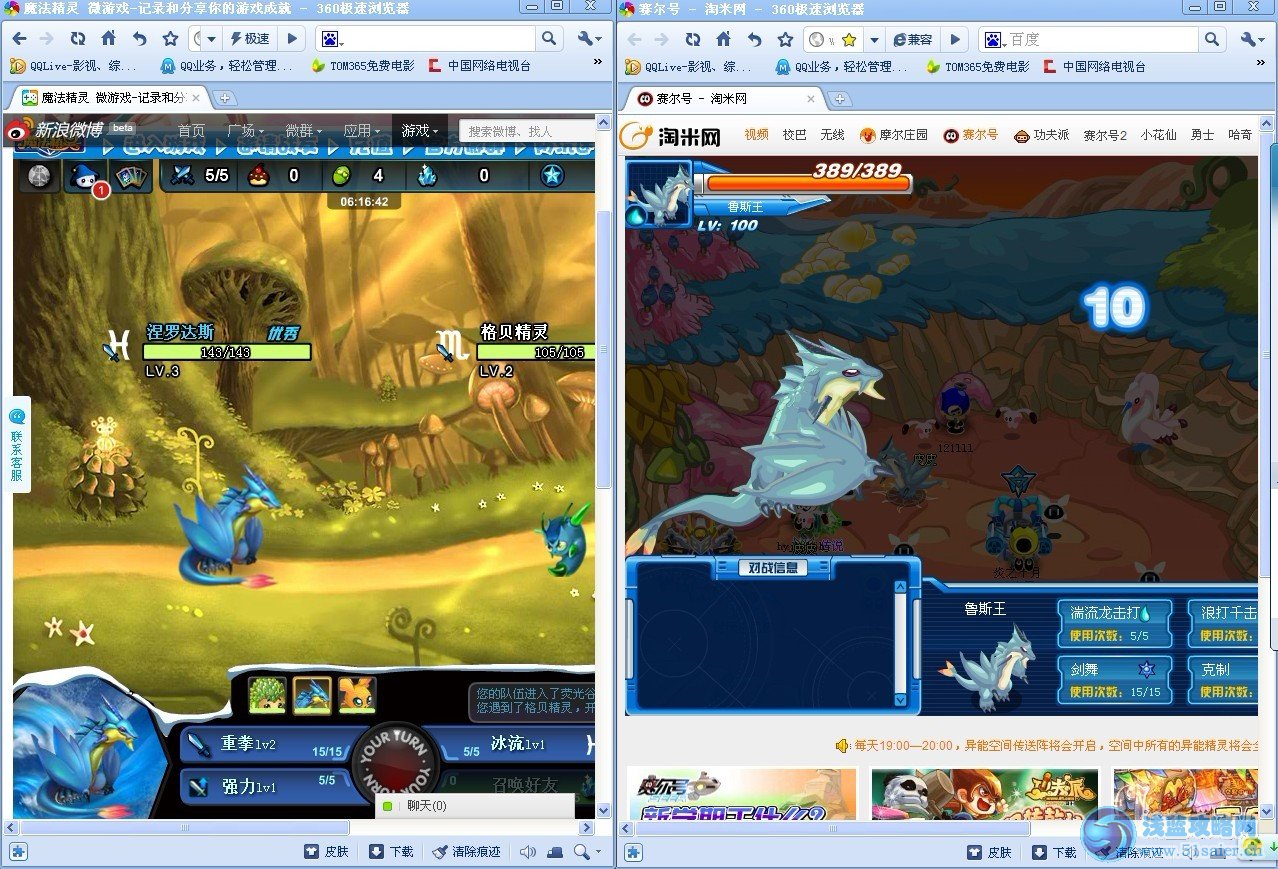Open 下载 downloads in the 赛尔号 status bar
Image resolution: width=1278 pixels, height=869 pixels.
pyautogui.click(x=1054, y=852)
